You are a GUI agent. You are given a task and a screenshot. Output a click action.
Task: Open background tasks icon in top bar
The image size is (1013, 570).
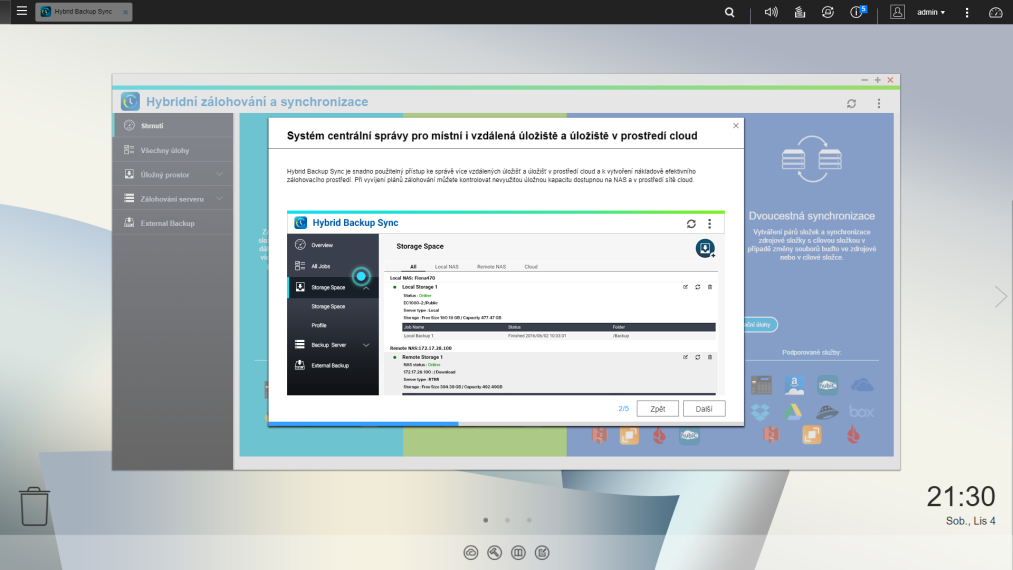click(799, 12)
